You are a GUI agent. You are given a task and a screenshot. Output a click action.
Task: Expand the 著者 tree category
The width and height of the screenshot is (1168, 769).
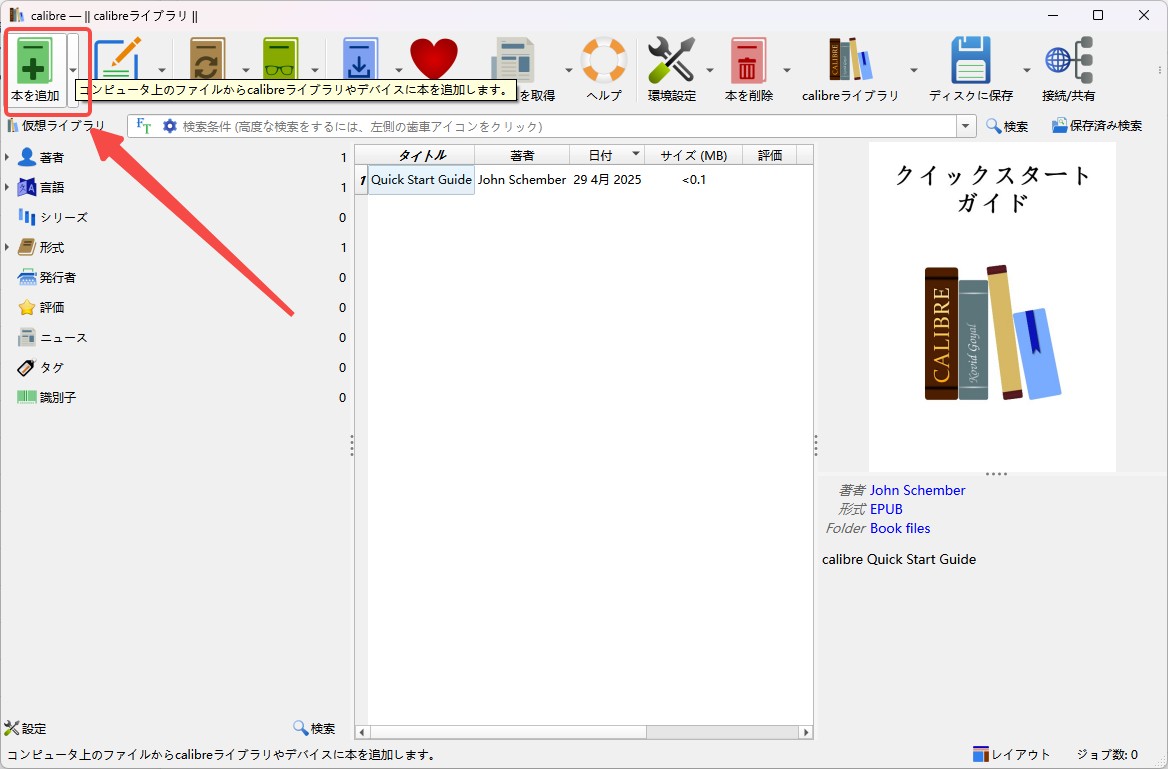pos(7,157)
